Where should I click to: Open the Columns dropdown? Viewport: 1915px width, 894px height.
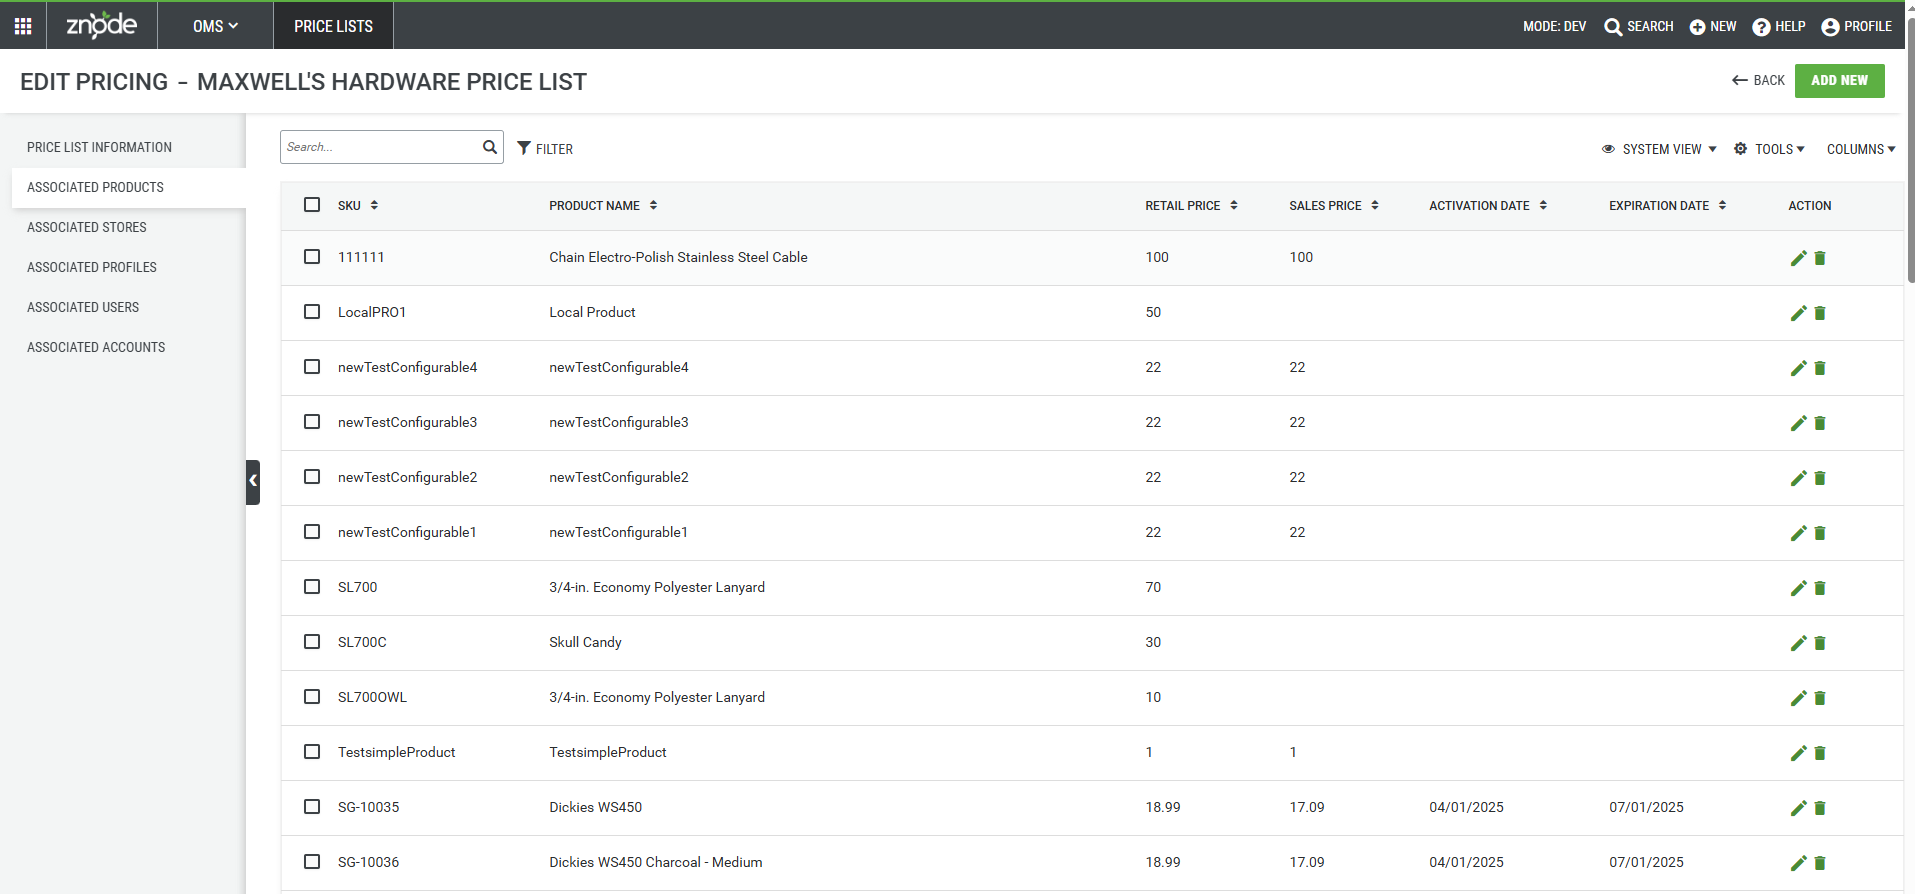1861,149
